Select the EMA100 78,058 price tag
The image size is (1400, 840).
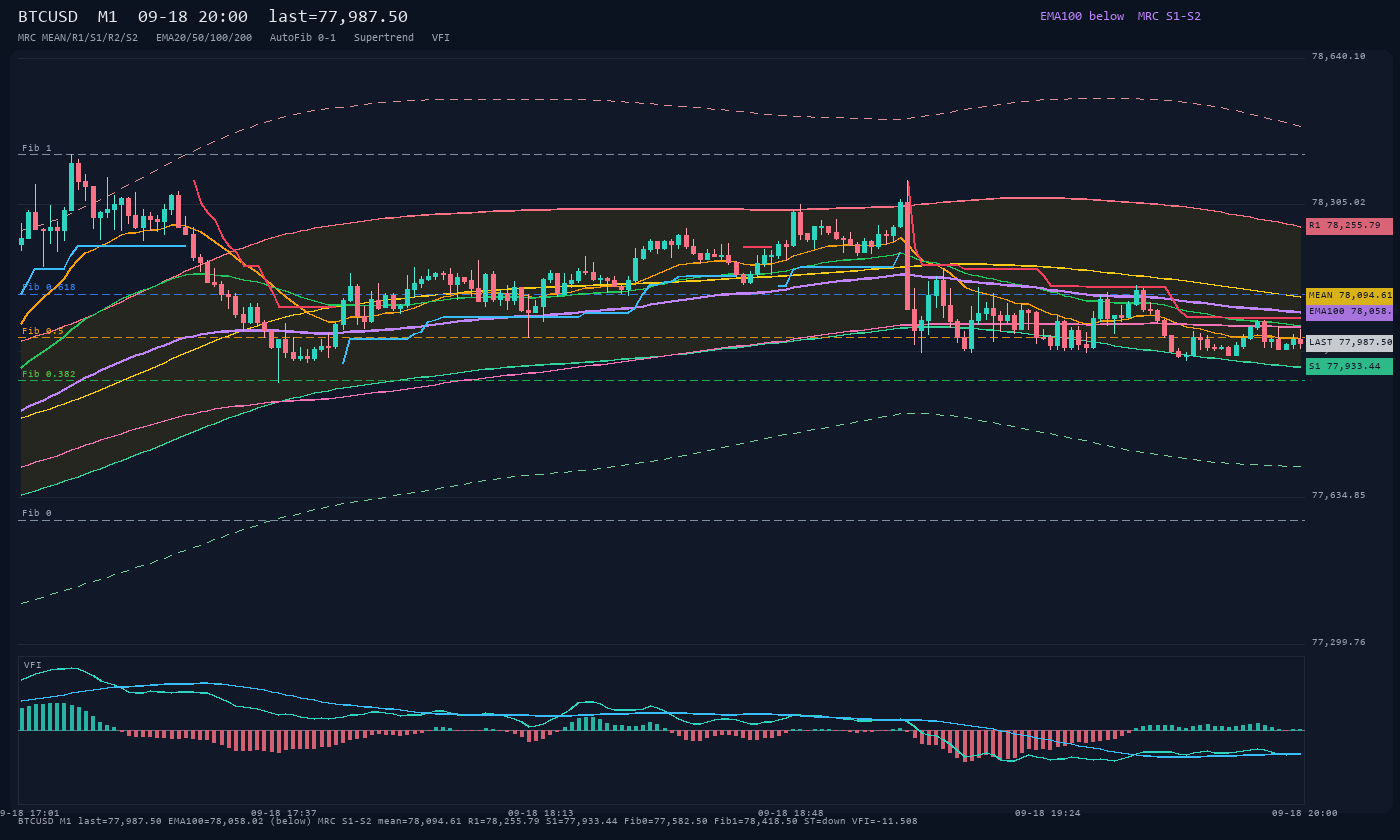[1349, 312]
